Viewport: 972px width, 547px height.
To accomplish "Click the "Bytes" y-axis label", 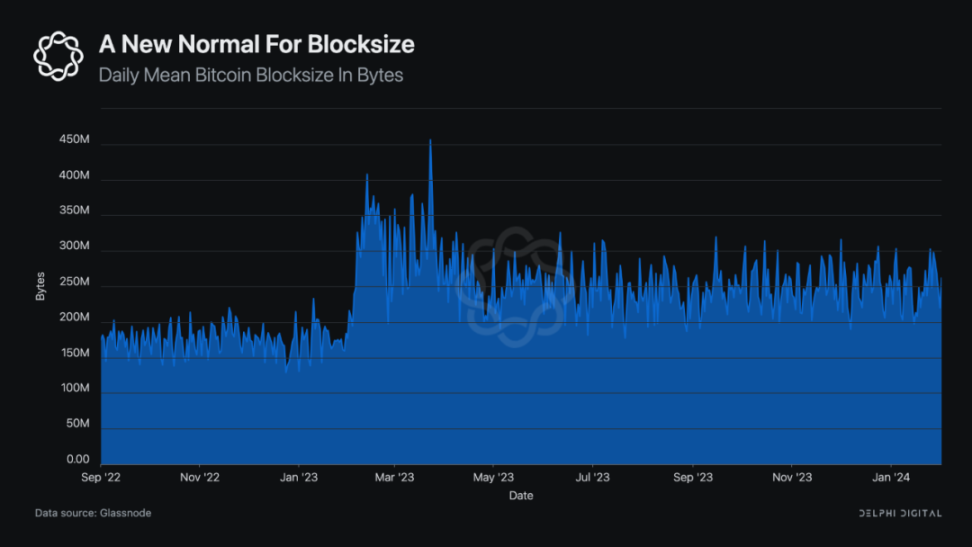I will [41, 286].
